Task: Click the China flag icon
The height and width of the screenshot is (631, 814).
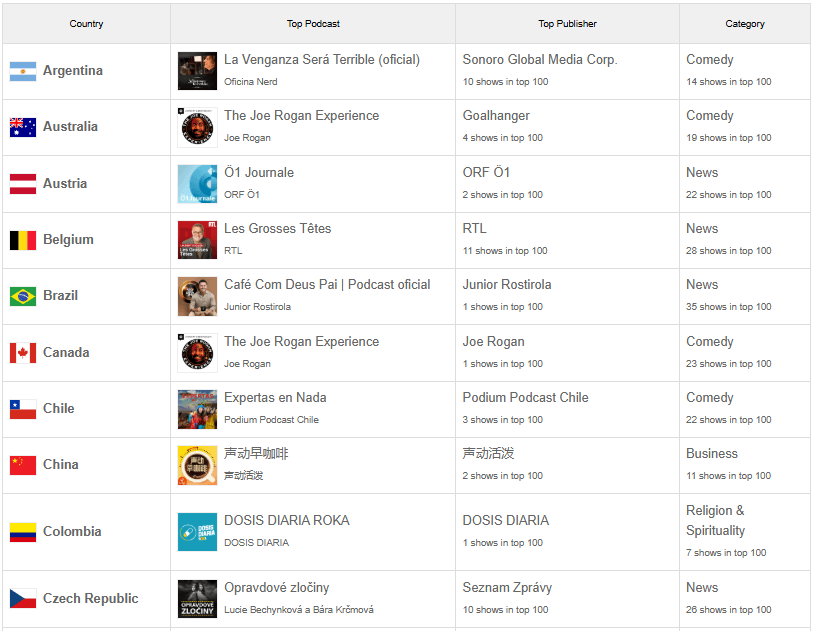Action: point(23,465)
